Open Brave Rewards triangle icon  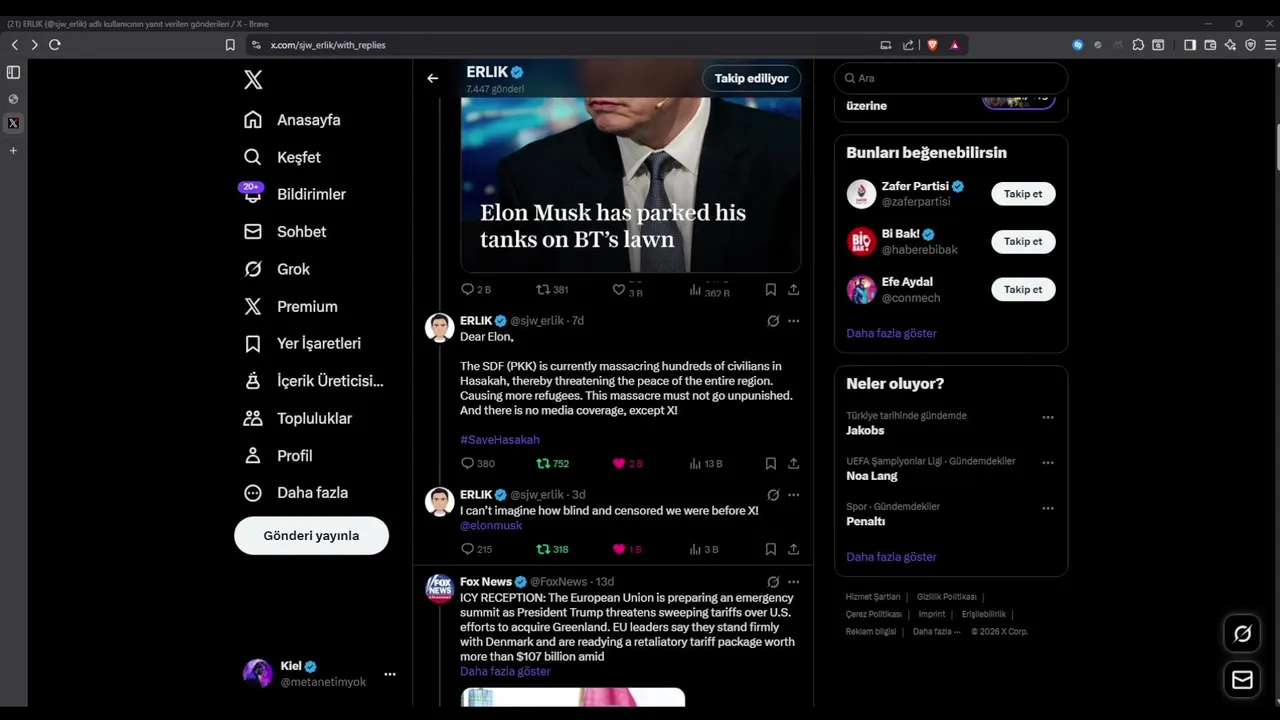955,45
